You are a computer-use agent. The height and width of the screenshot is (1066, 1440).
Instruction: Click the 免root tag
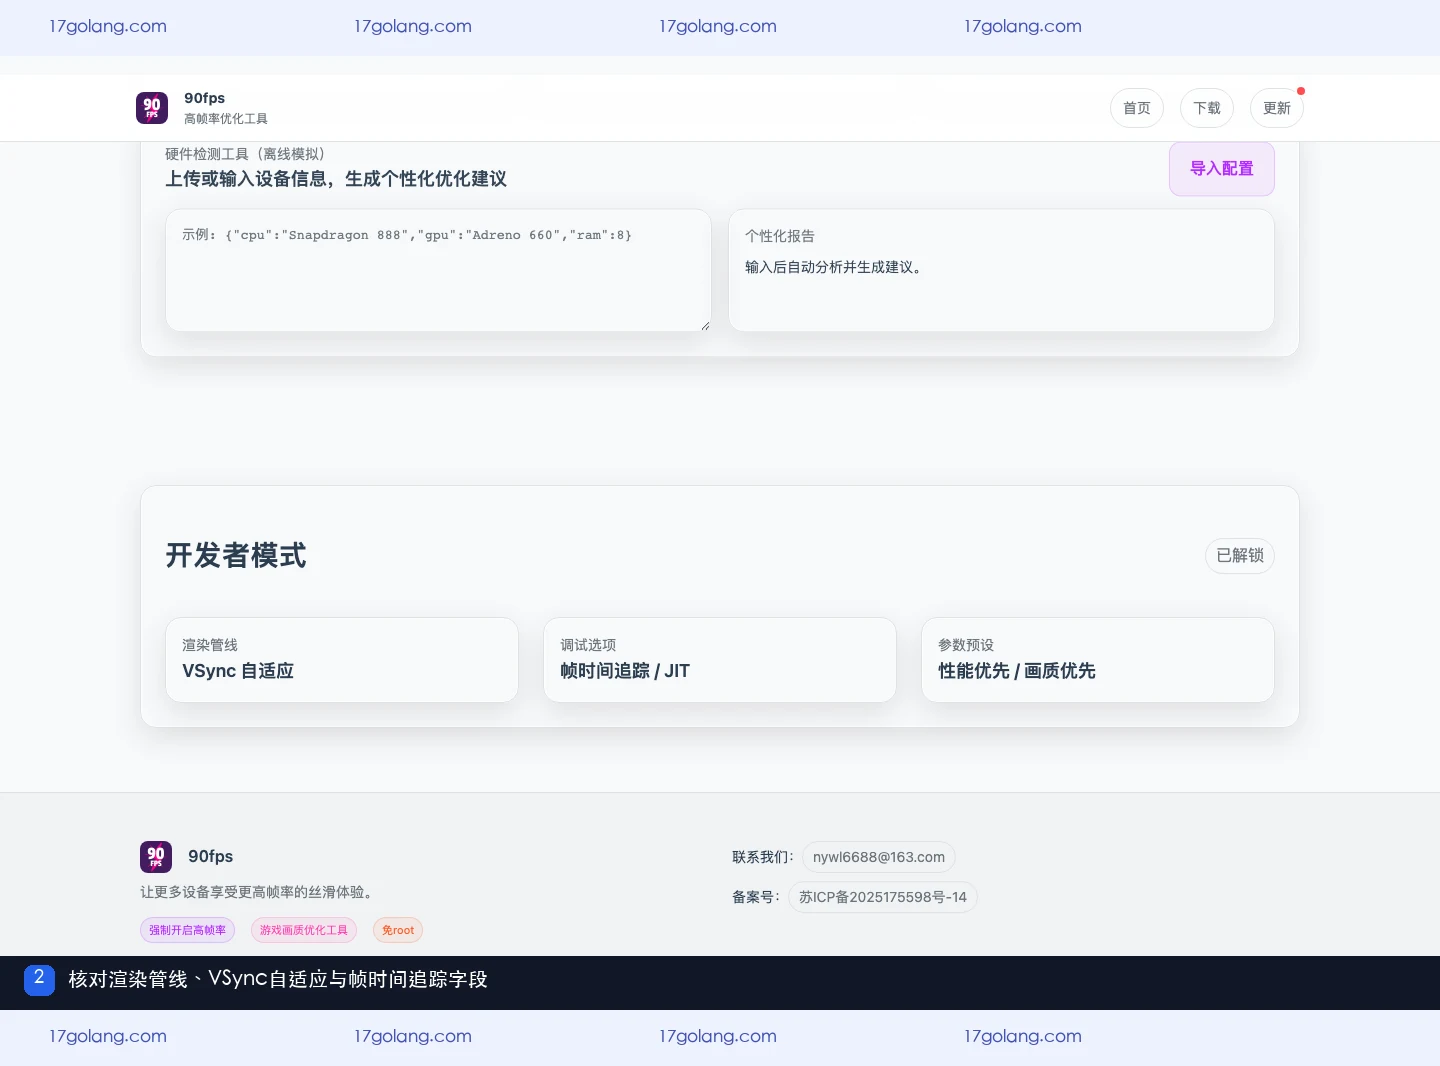click(x=398, y=930)
